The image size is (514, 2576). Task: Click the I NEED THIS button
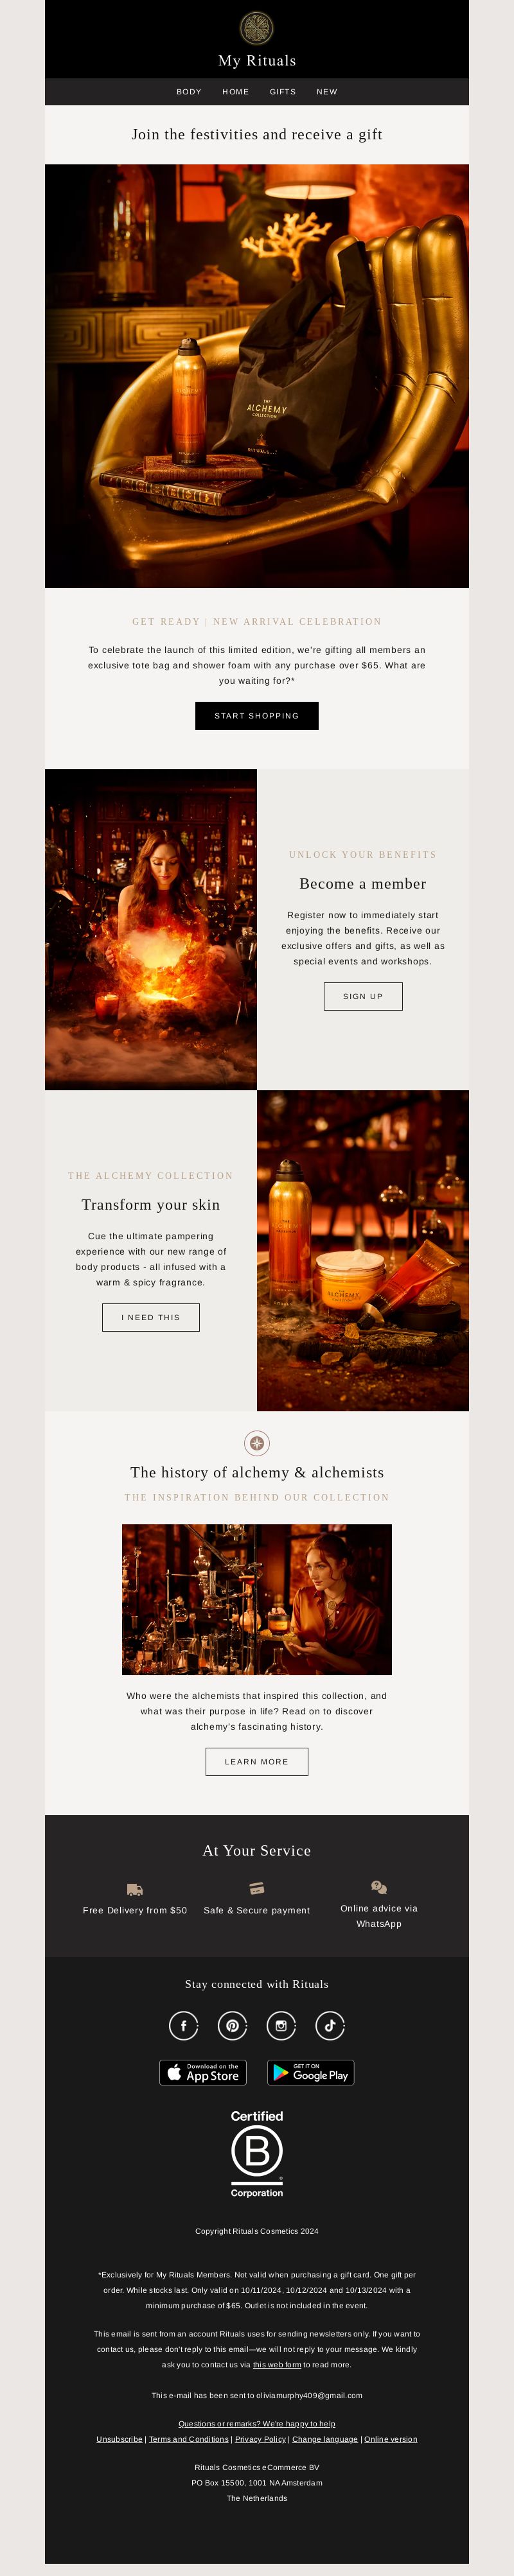point(151,1317)
